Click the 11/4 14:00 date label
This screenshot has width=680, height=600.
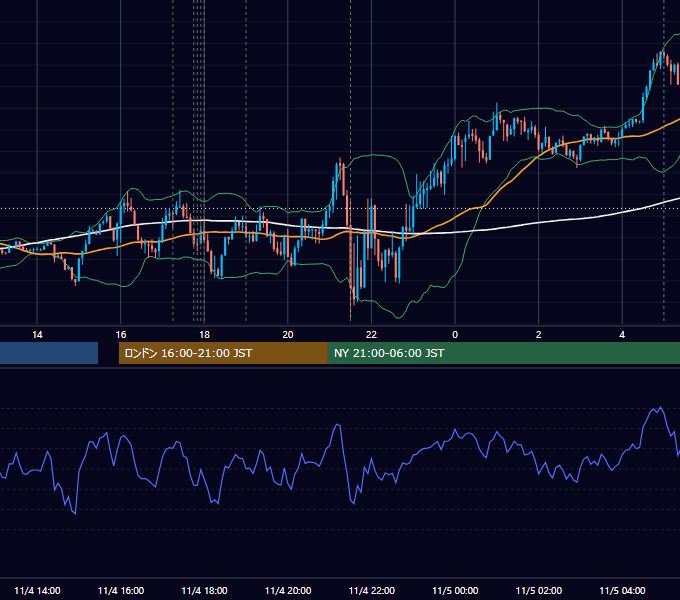(x=37, y=590)
